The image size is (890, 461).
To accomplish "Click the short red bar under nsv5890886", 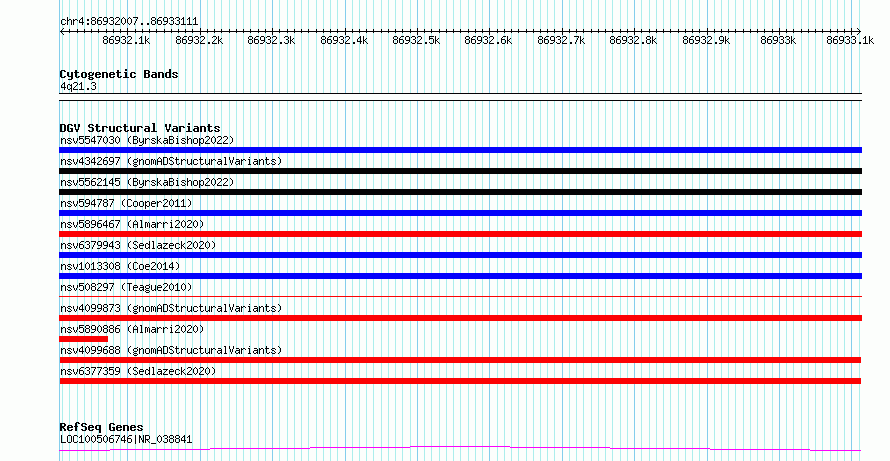I will (x=83, y=339).
